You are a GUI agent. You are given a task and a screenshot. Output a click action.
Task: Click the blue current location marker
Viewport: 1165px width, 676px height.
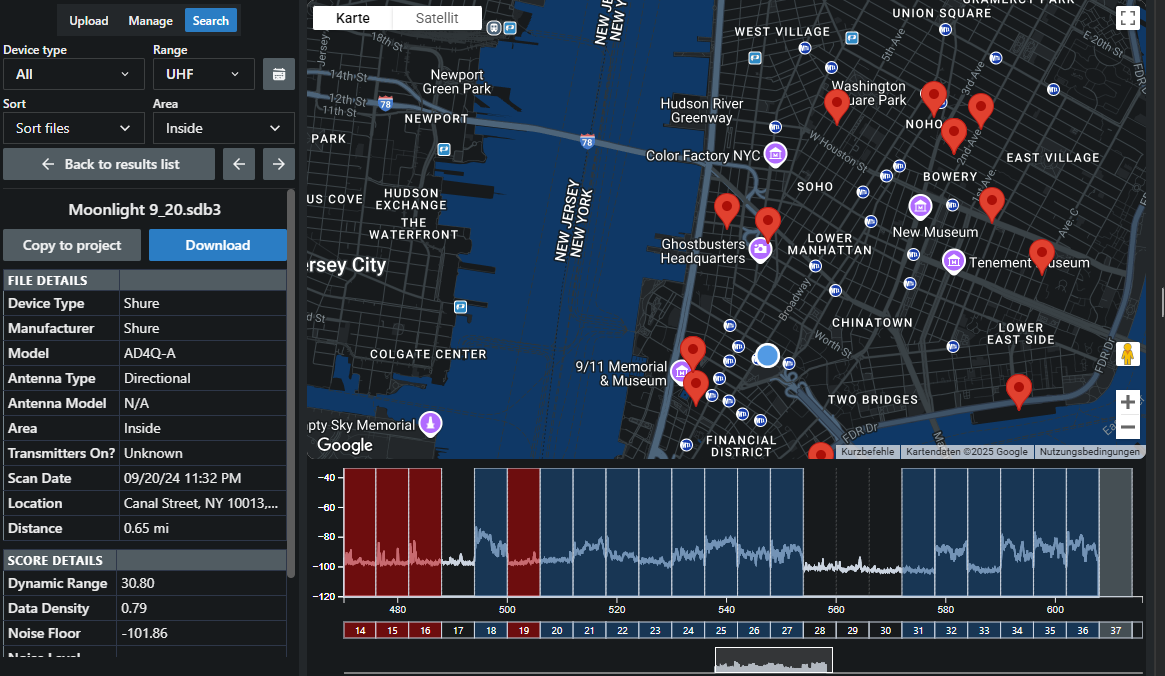tap(767, 355)
